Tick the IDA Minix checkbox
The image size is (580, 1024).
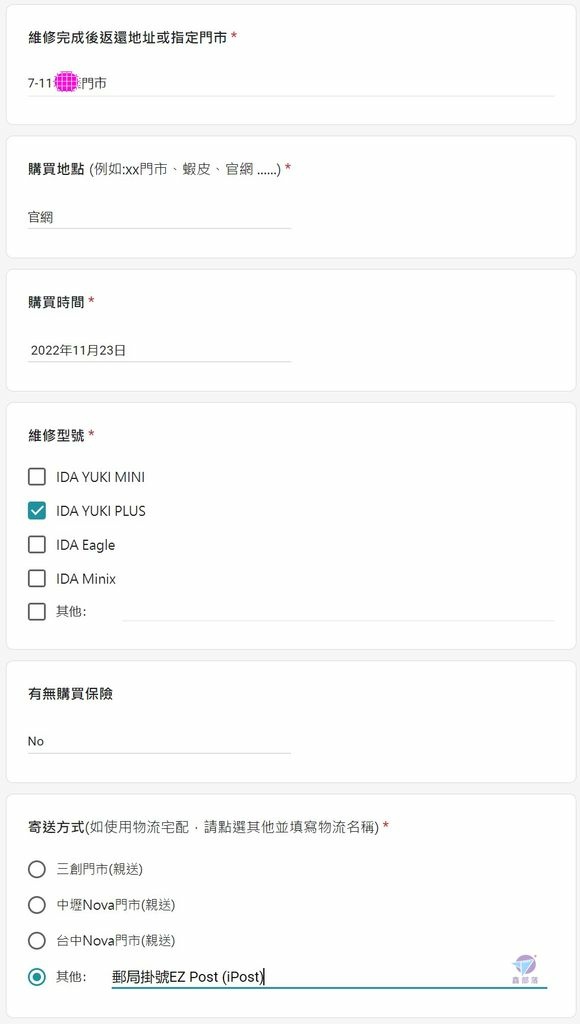point(37,579)
